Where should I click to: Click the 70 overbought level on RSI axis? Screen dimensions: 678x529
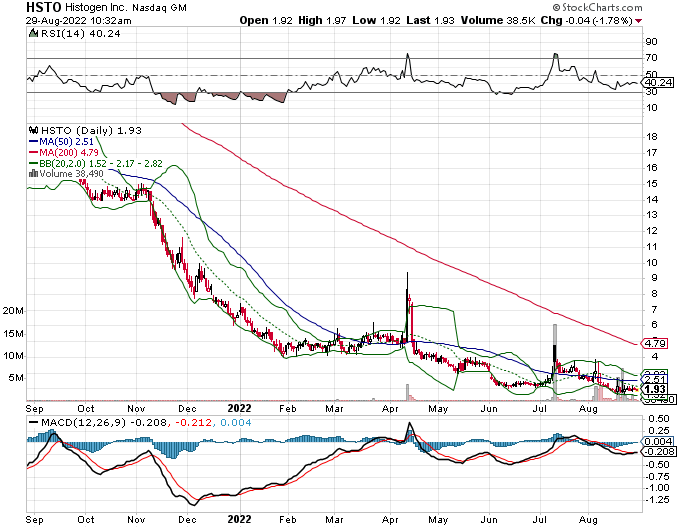(x=652, y=58)
